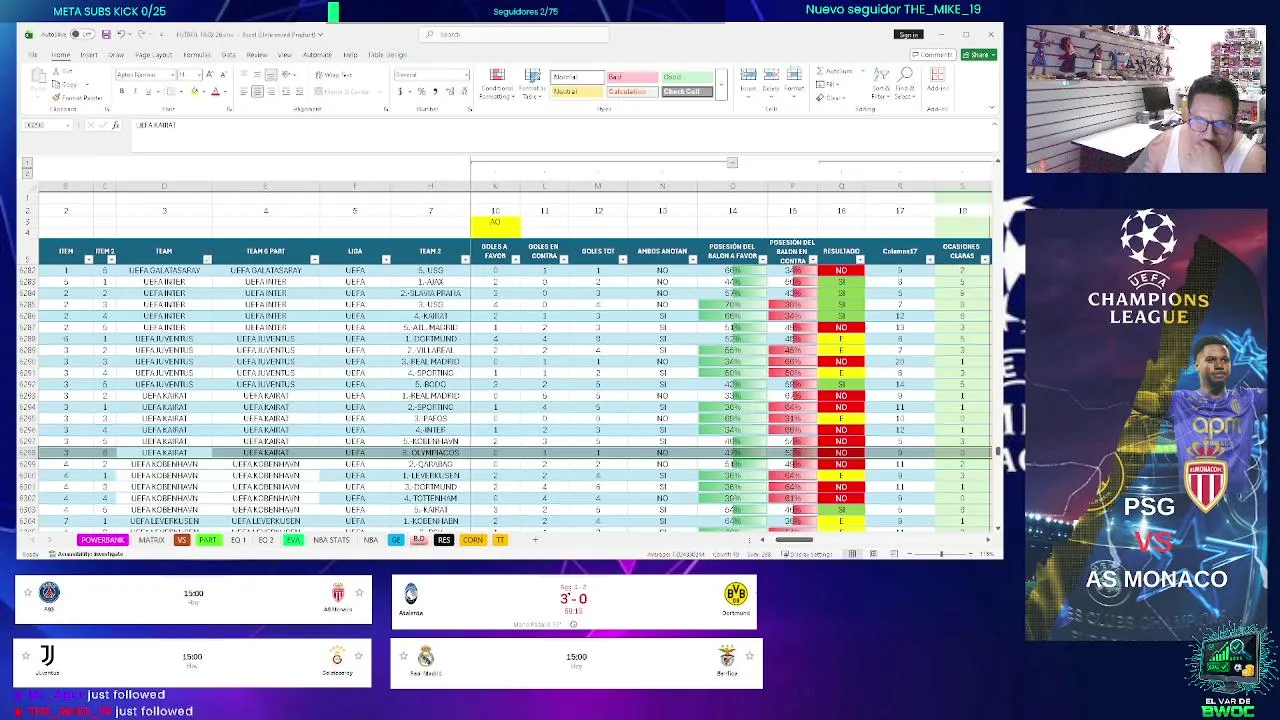Viewport: 1280px width, 720px height.
Task: Switch to the POWERBANK sheet tab
Action: coord(102,540)
